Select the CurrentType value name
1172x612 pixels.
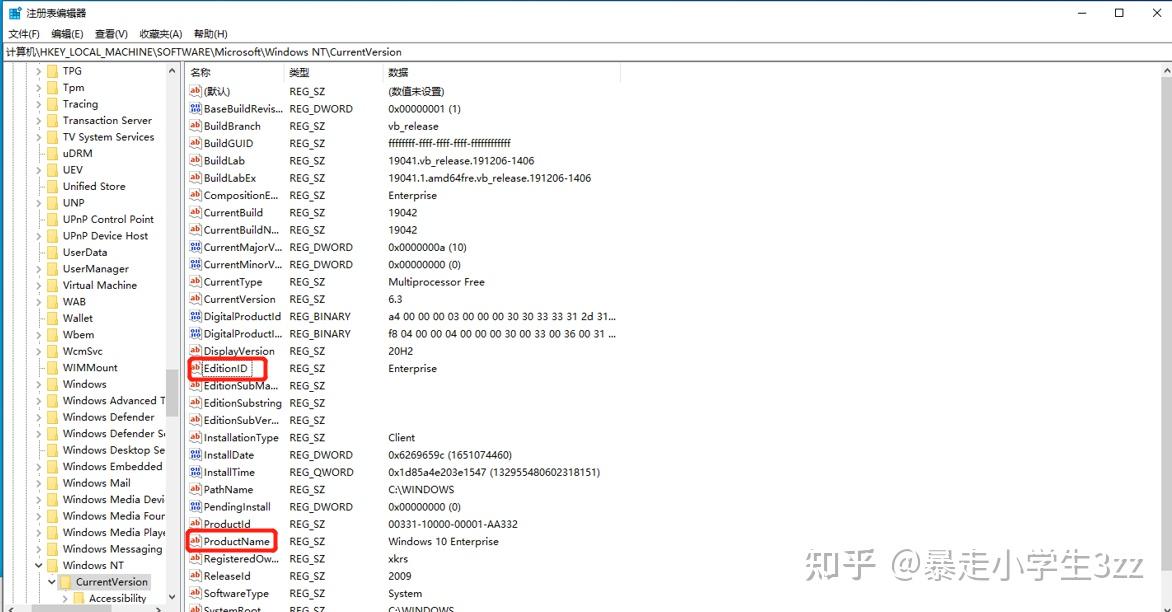click(x=233, y=282)
